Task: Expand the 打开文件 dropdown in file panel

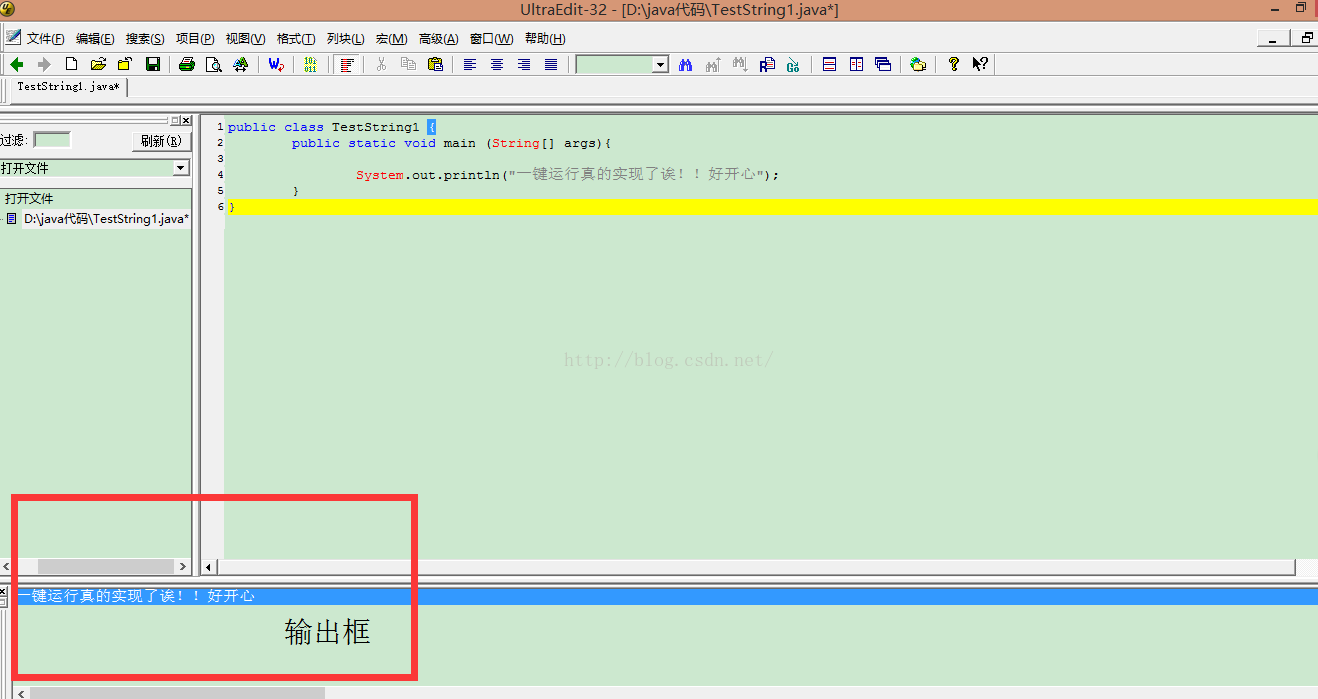Action: (x=180, y=168)
